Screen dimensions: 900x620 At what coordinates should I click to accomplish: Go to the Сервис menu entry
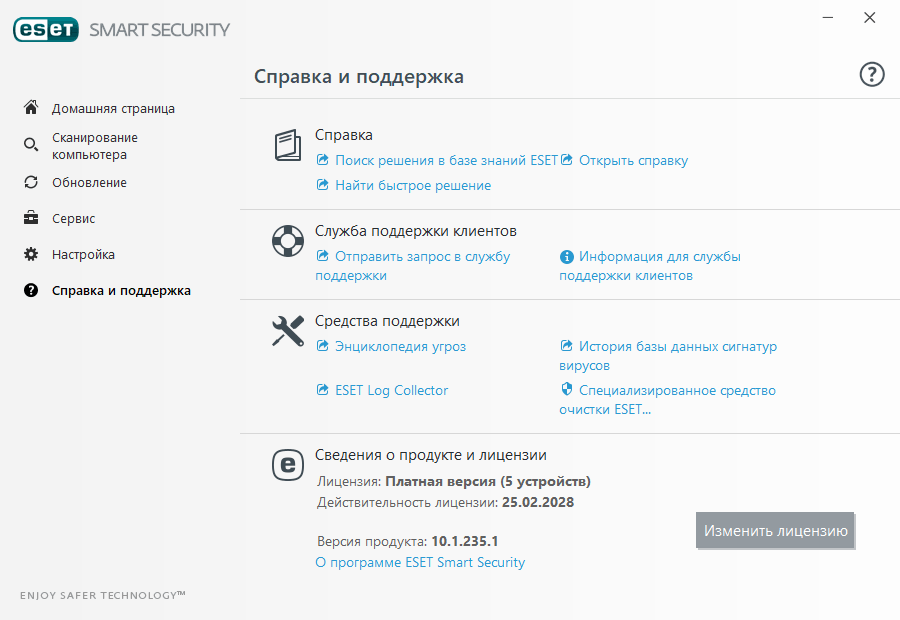74,218
